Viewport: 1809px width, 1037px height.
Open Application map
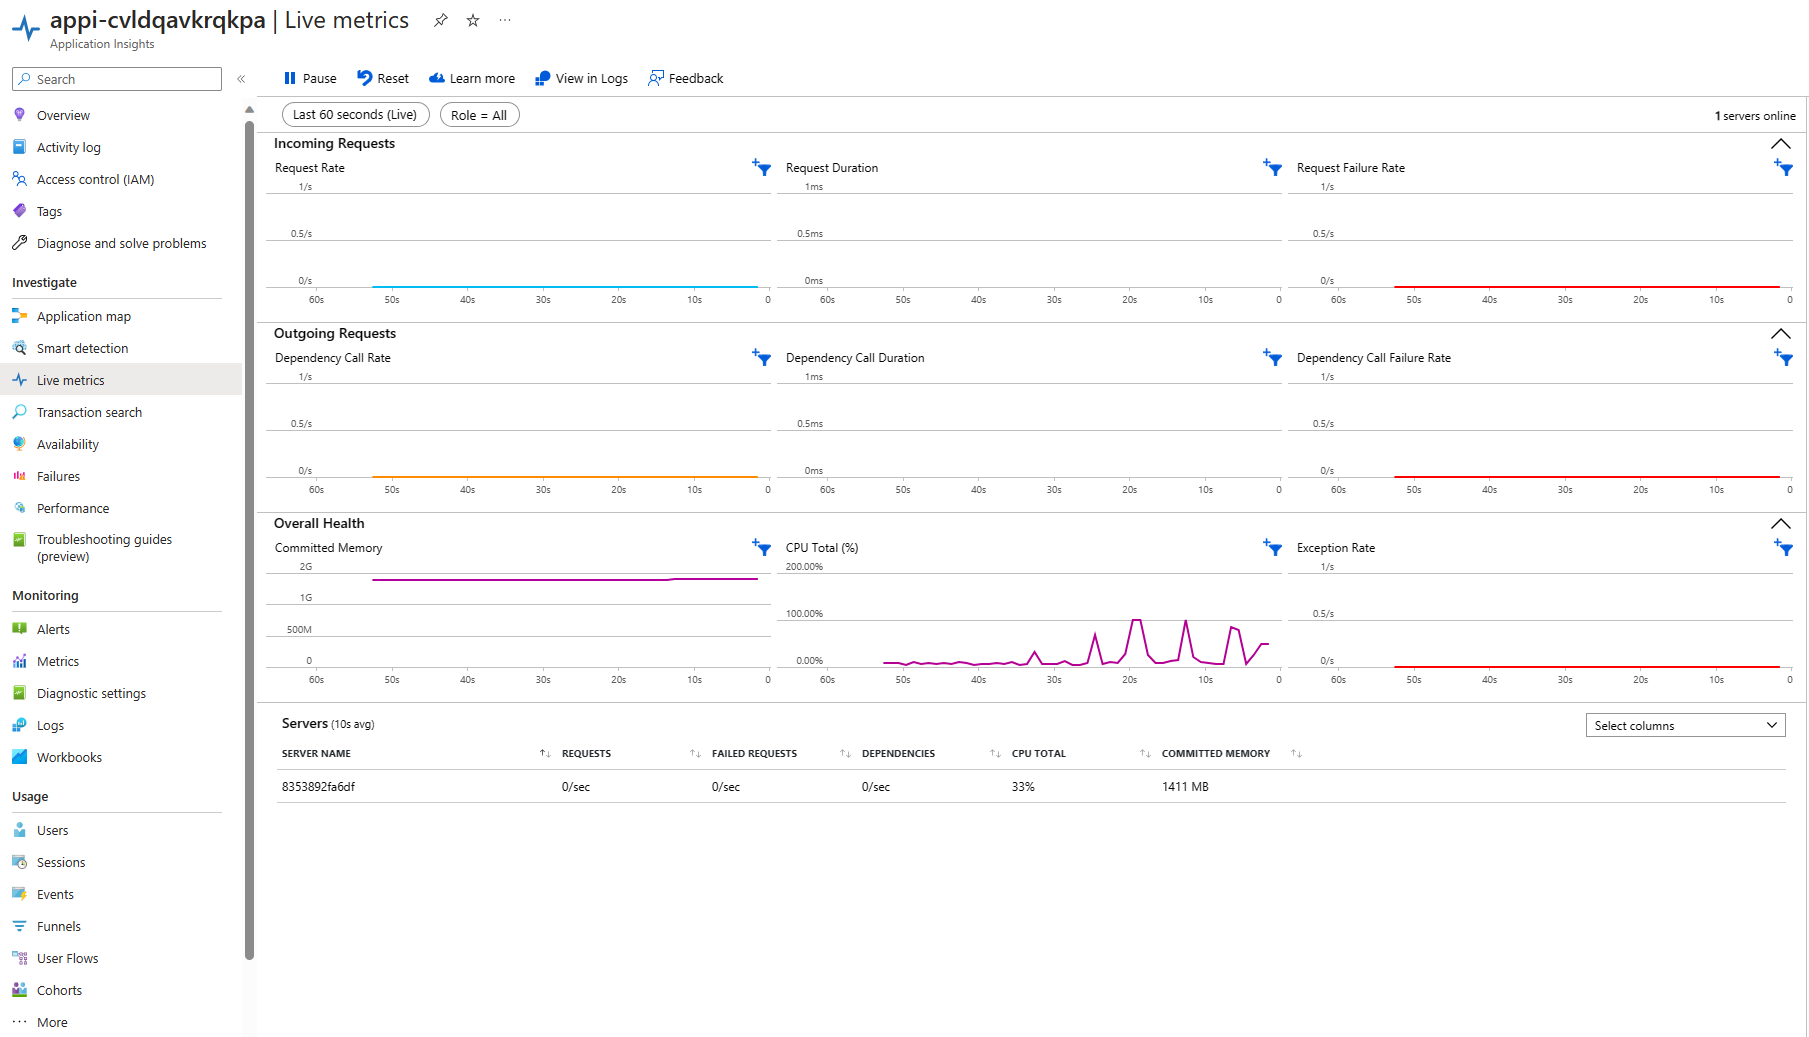pyautogui.click(x=83, y=316)
